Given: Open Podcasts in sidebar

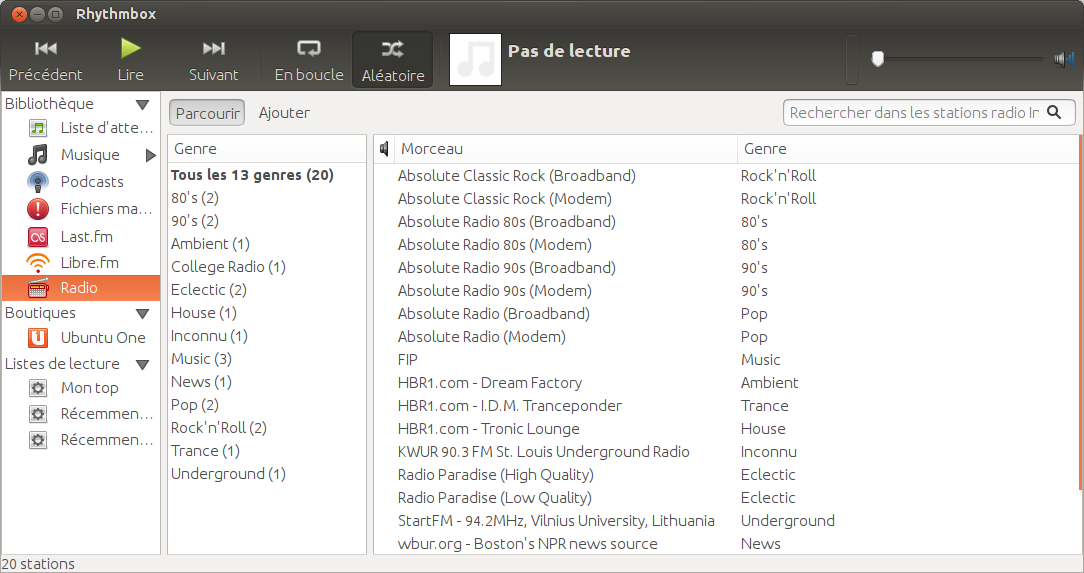Looking at the screenshot, I should click(81, 182).
